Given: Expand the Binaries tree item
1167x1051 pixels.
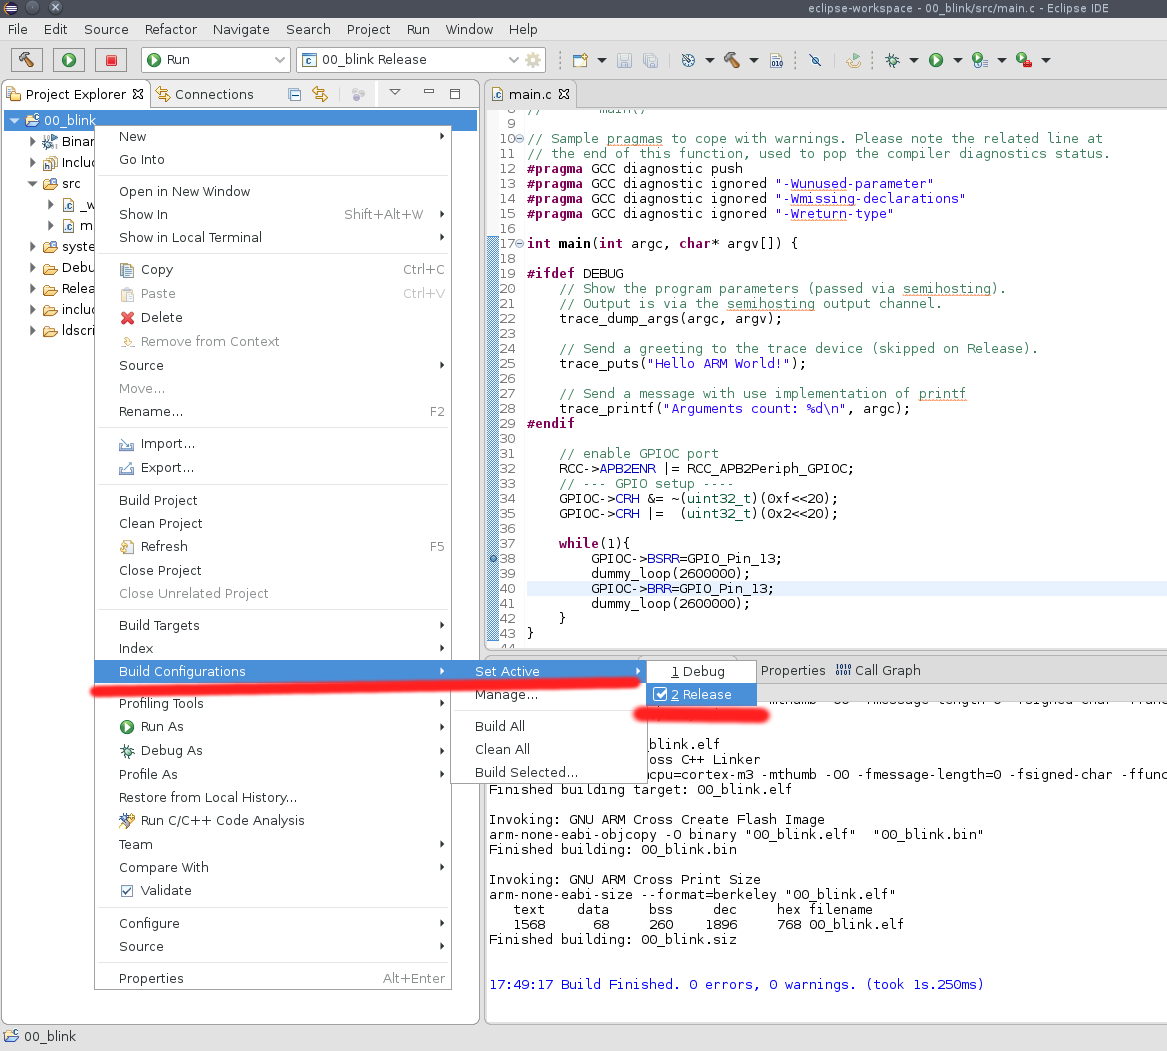Looking at the screenshot, I should (x=32, y=141).
